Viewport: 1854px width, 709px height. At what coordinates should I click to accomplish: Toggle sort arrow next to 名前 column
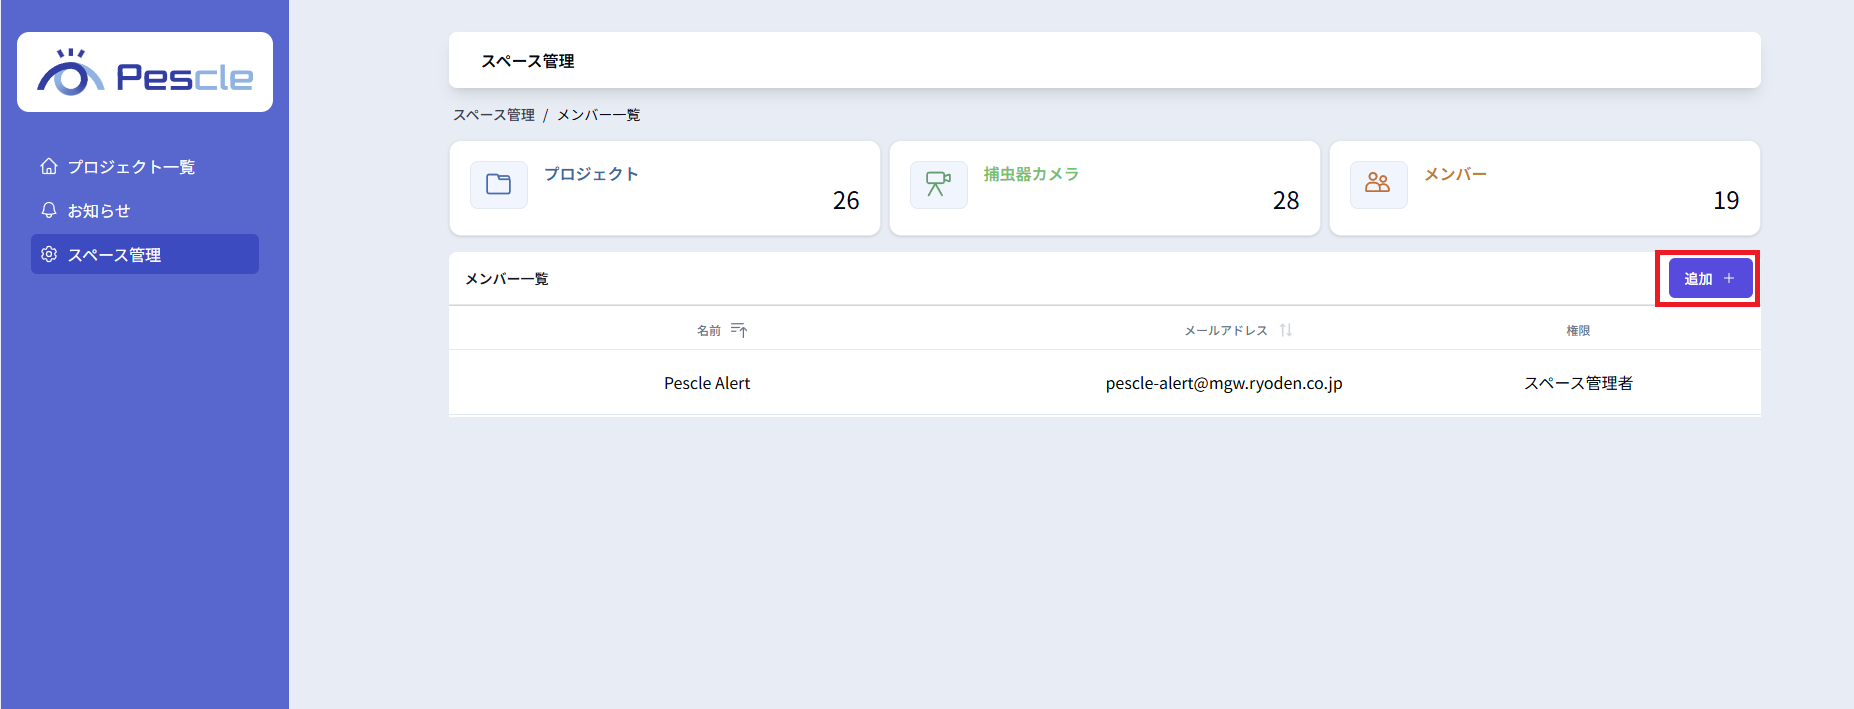739,330
